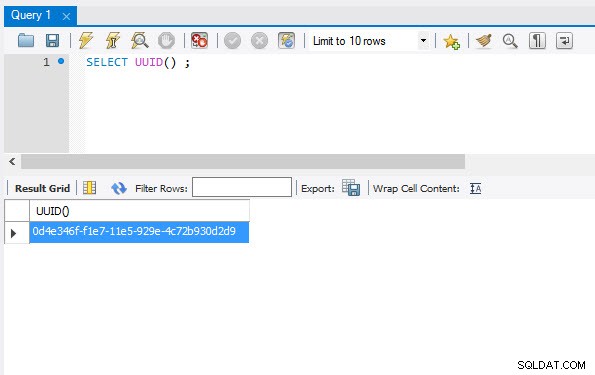Image resolution: width=595 pixels, height=375 pixels.
Task: Refresh the result data icon
Action: point(119,188)
